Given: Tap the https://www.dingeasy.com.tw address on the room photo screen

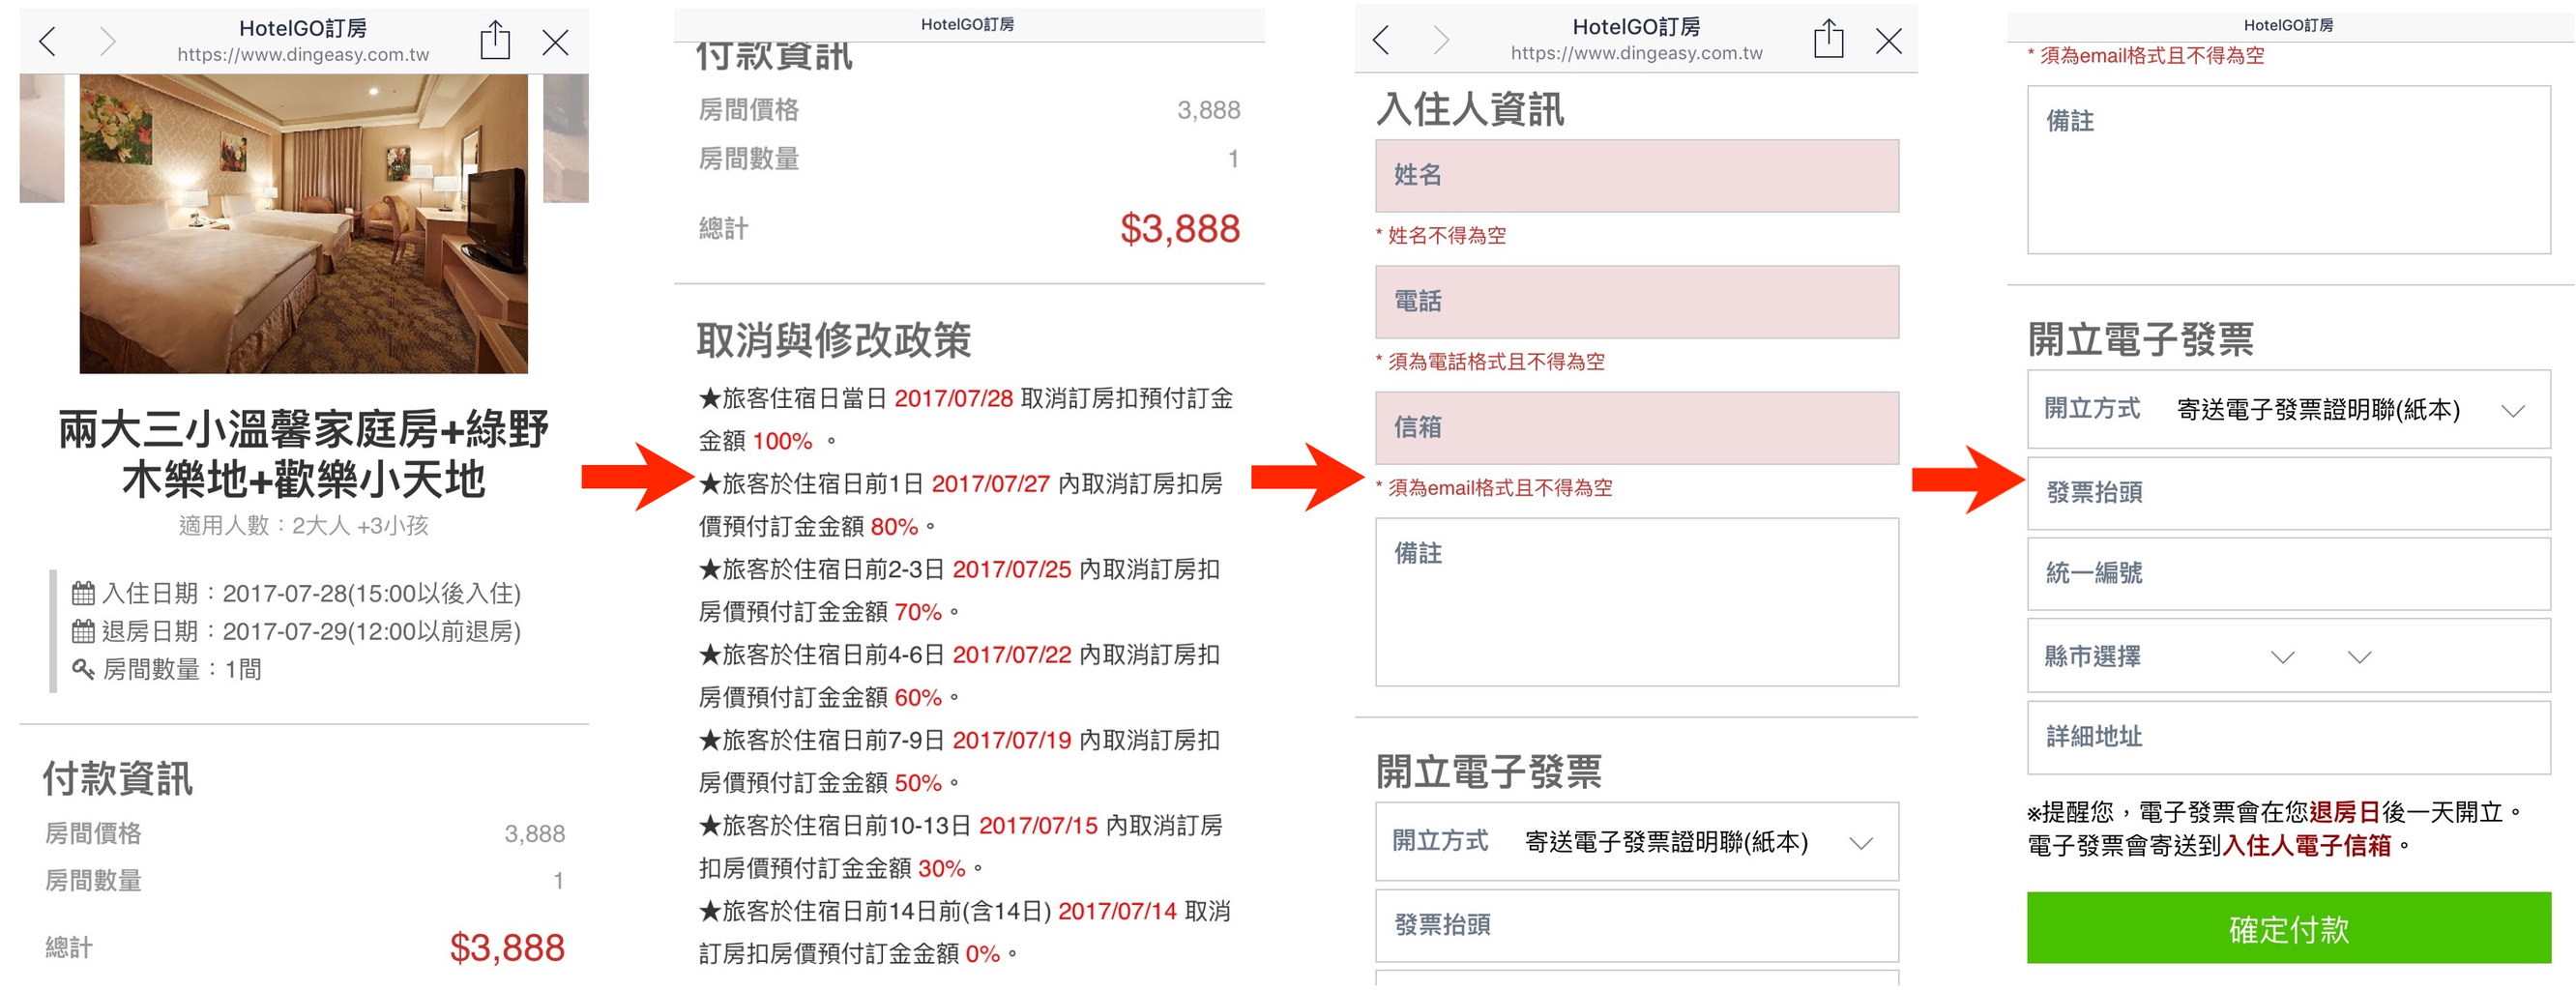Looking at the screenshot, I should (303, 55).
